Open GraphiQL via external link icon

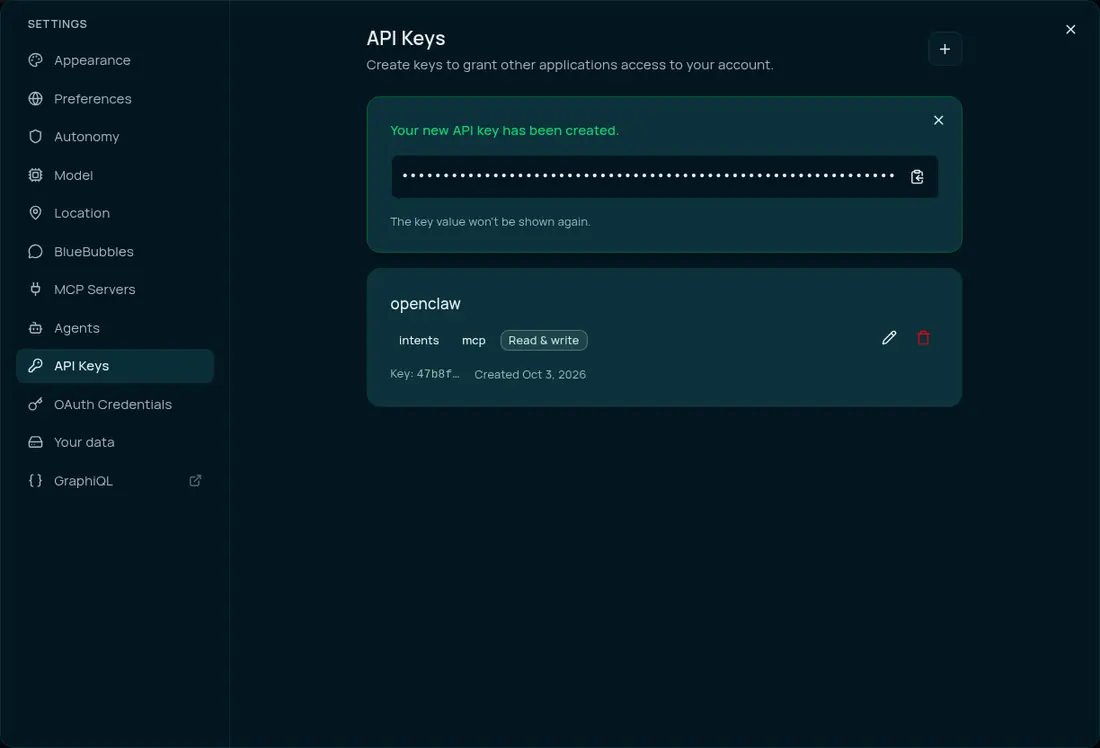click(x=195, y=481)
